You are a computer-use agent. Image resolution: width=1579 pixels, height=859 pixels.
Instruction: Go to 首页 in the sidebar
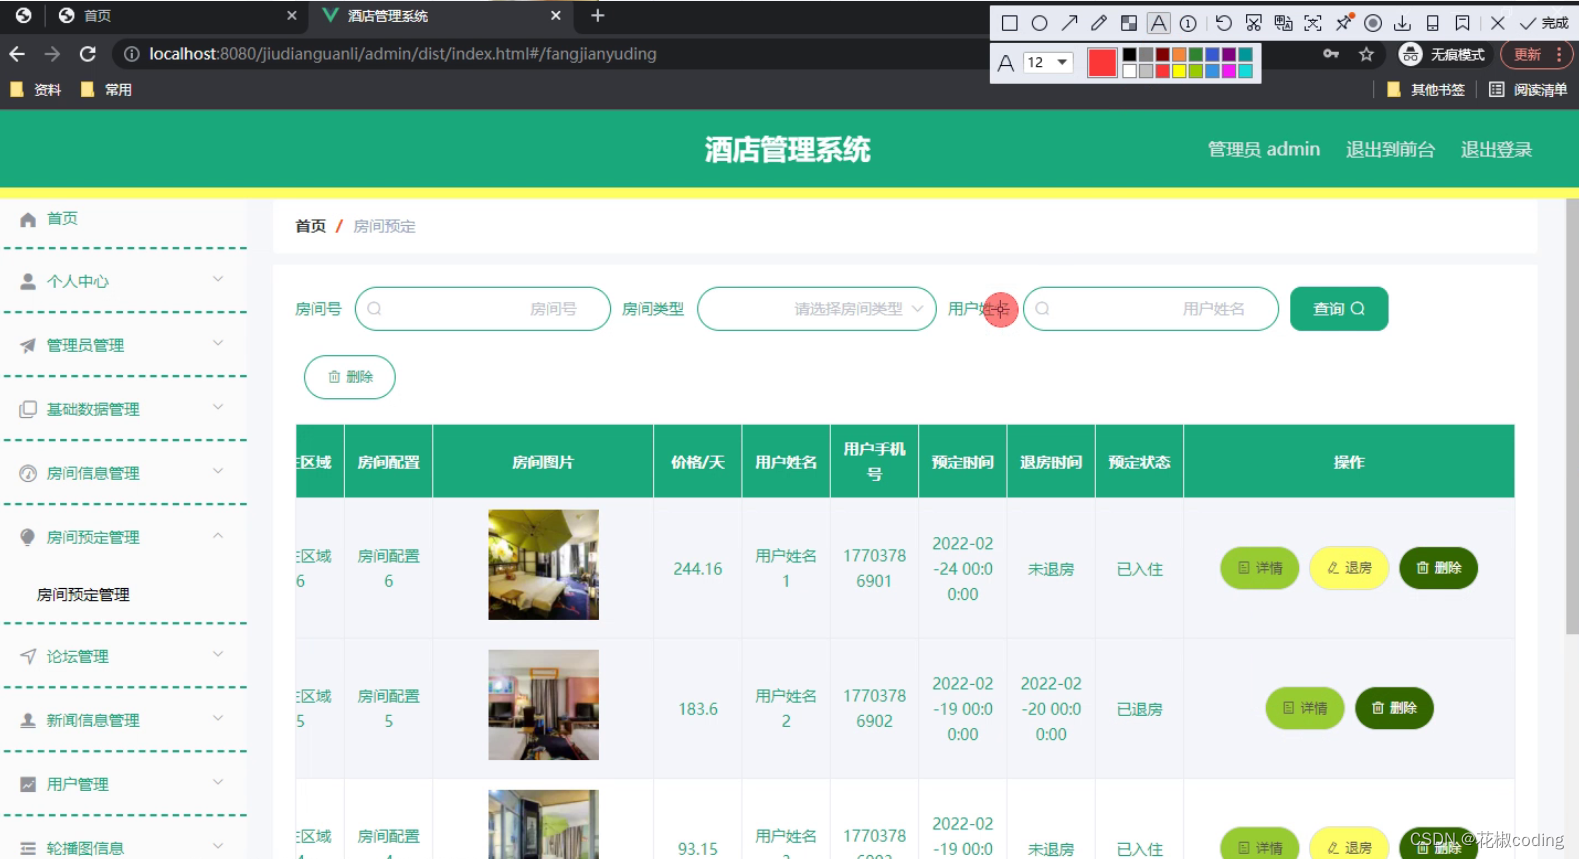click(125, 219)
